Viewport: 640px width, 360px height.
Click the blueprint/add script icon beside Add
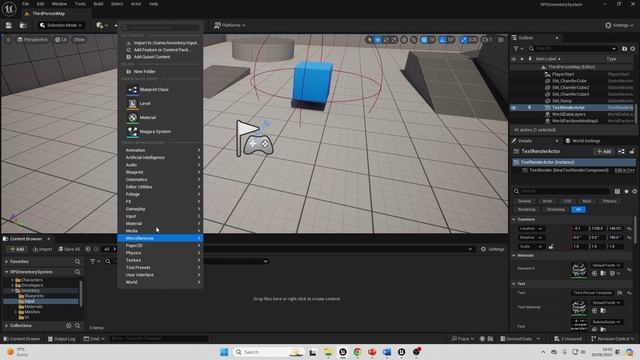pos(621,151)
